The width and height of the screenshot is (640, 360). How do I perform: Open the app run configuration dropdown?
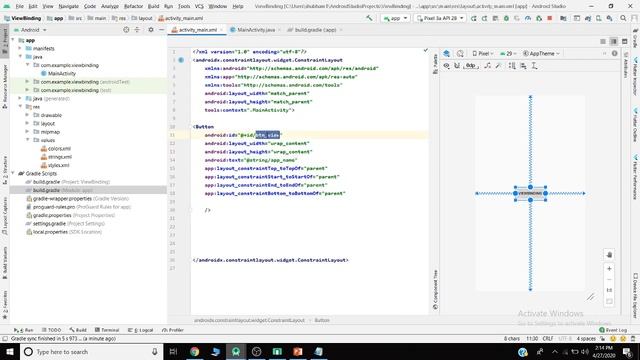pyautogui.click(x=395, y=18)
